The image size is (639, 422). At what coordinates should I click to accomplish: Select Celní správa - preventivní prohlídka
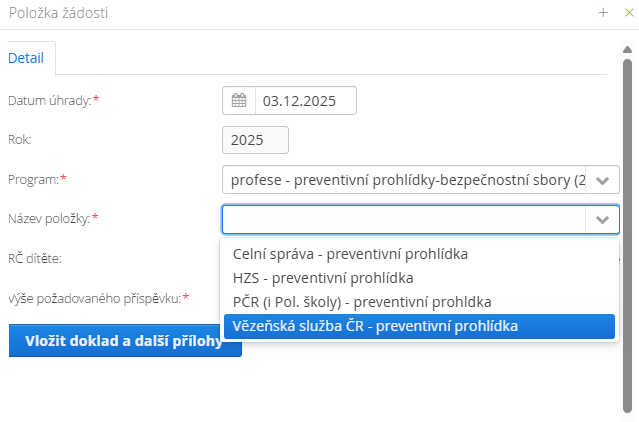[x=350, y=253]
